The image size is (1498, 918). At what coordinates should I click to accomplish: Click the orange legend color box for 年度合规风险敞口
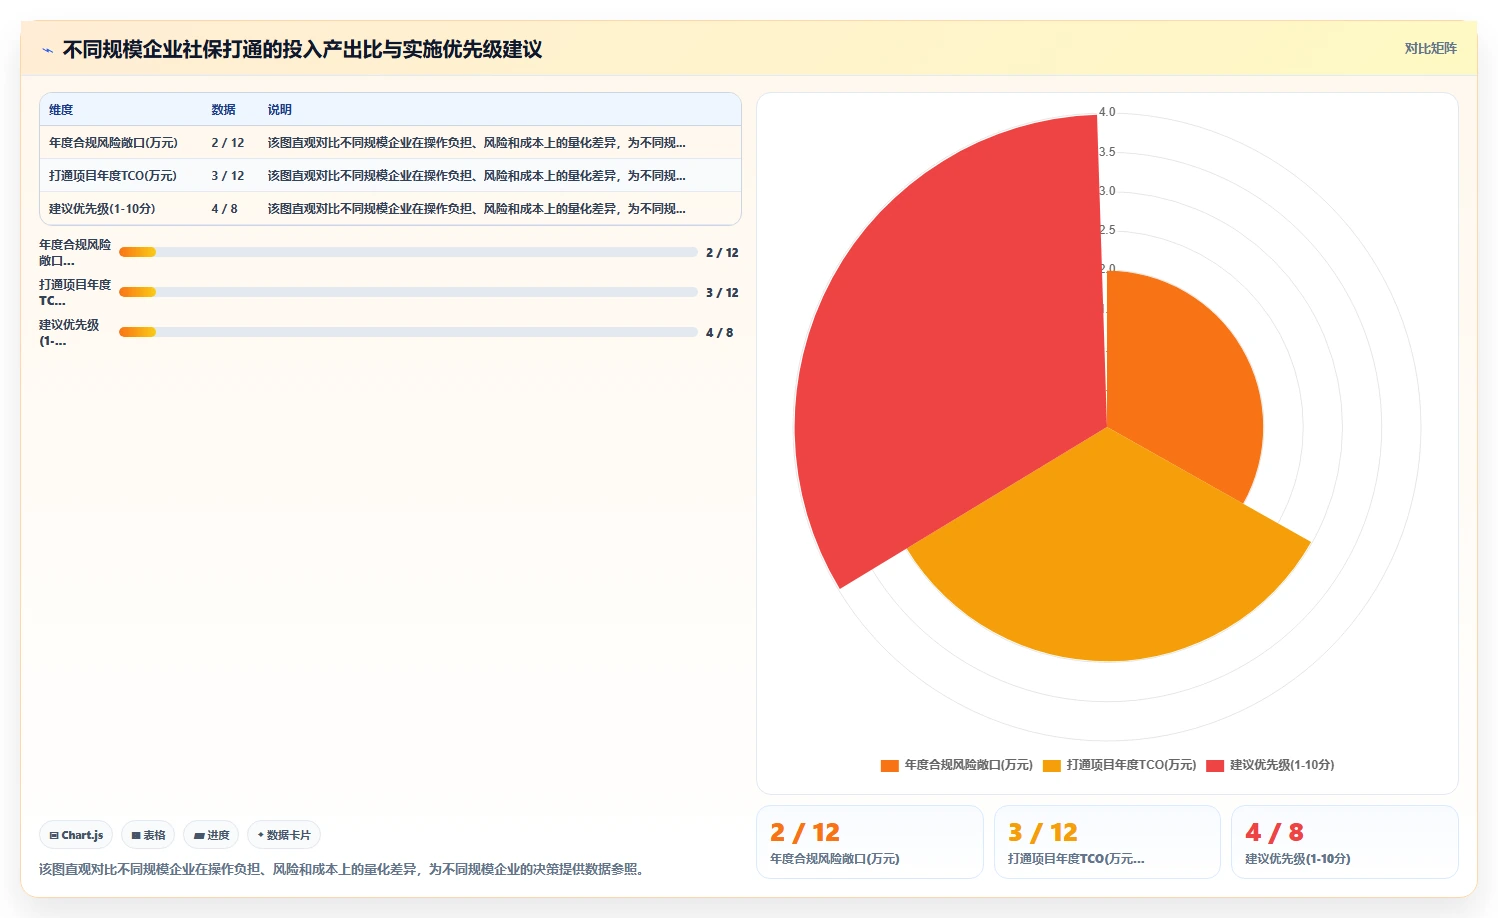pos(889,766)
